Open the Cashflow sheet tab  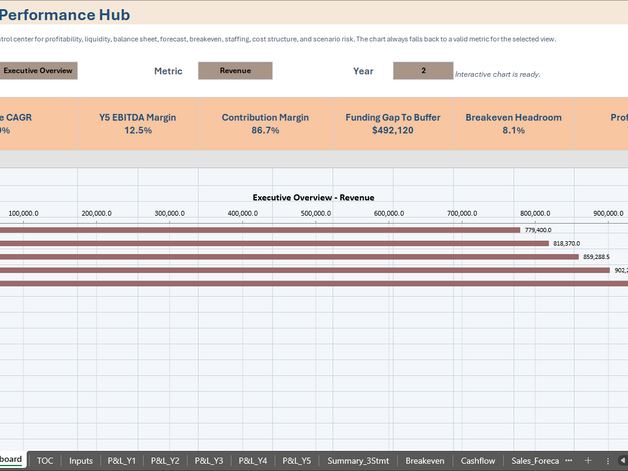[478, 461]
